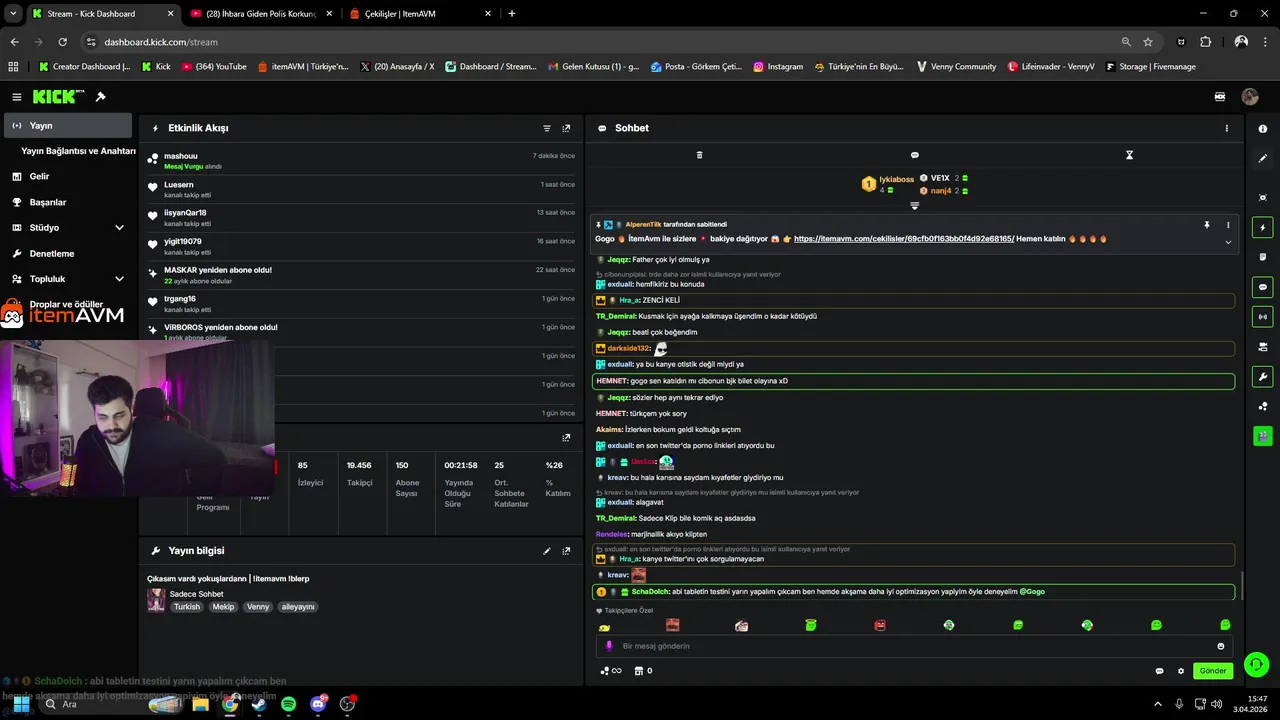
Task: Open a new browser tab
Action: point(512,14)
